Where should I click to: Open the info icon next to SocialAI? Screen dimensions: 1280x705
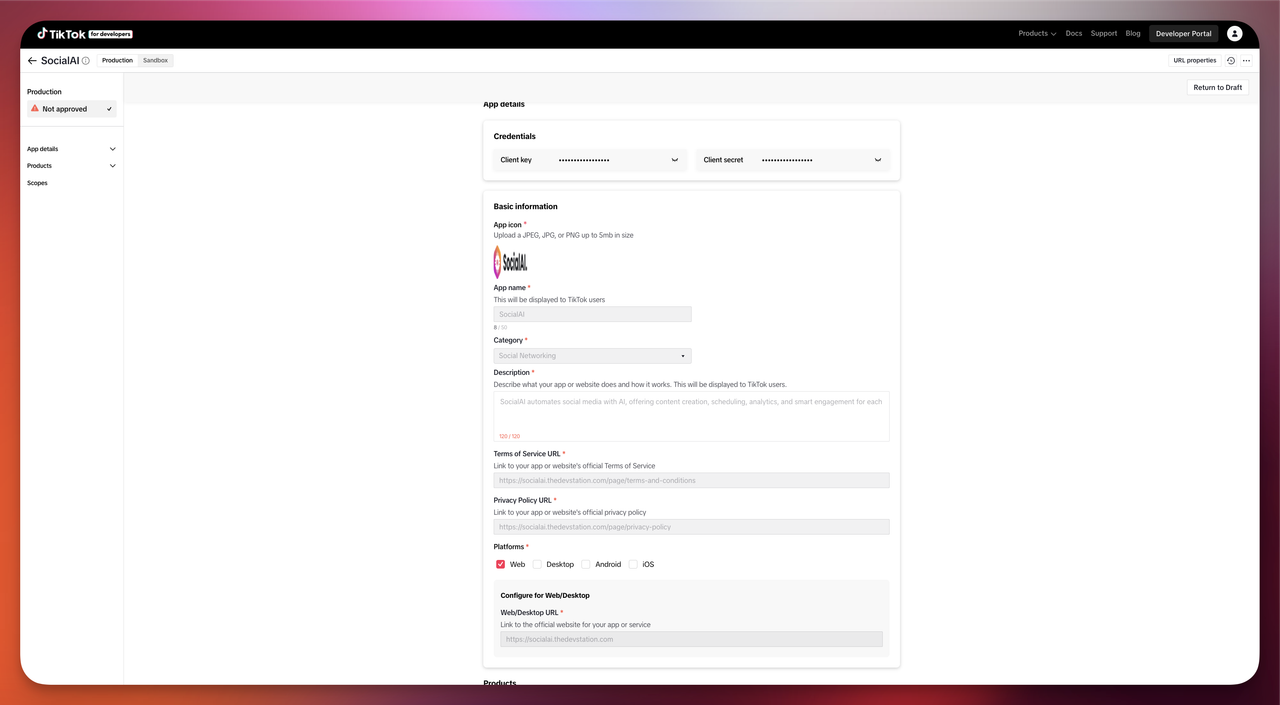point(86,61)
